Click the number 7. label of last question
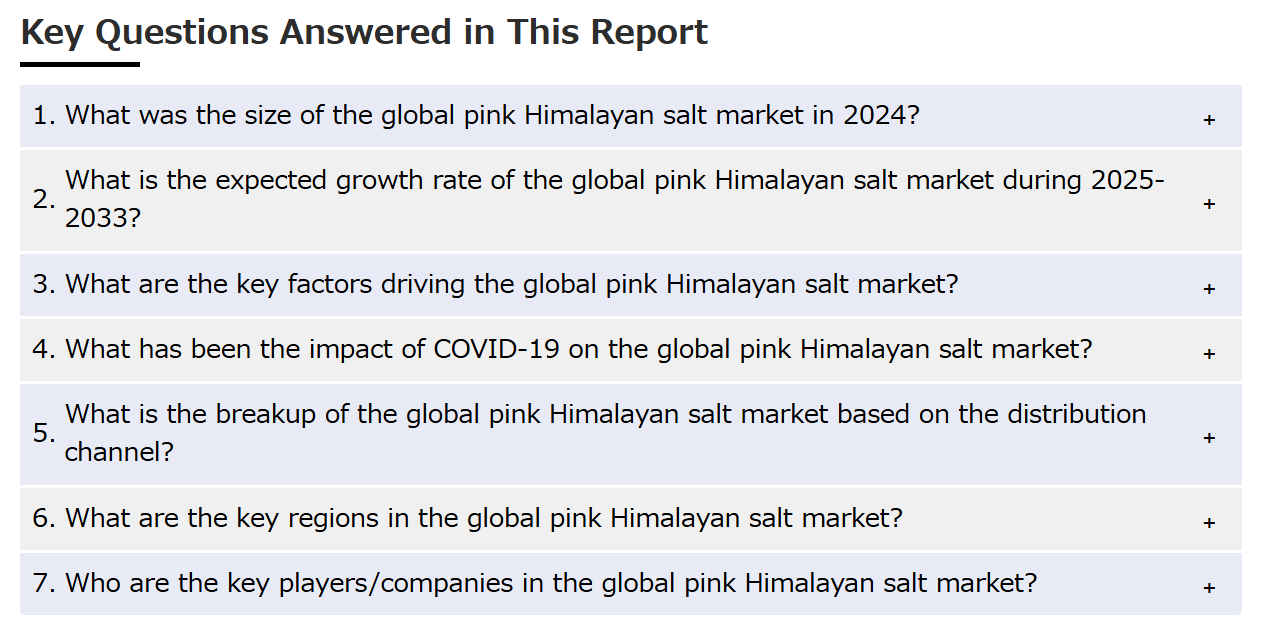 tap(44, 583)
